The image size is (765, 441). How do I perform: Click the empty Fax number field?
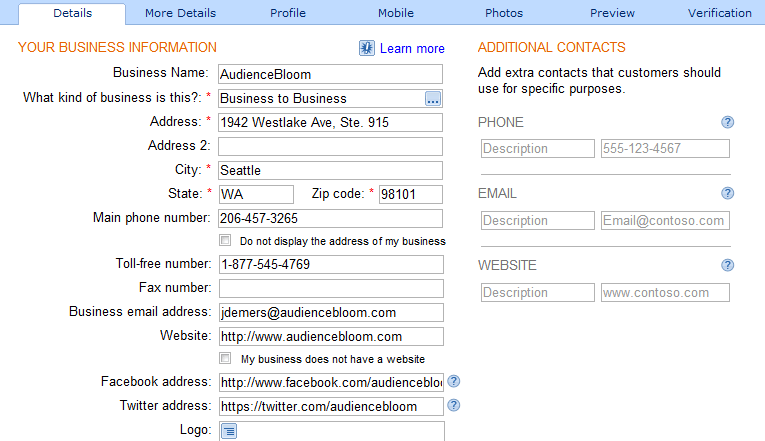331,288
